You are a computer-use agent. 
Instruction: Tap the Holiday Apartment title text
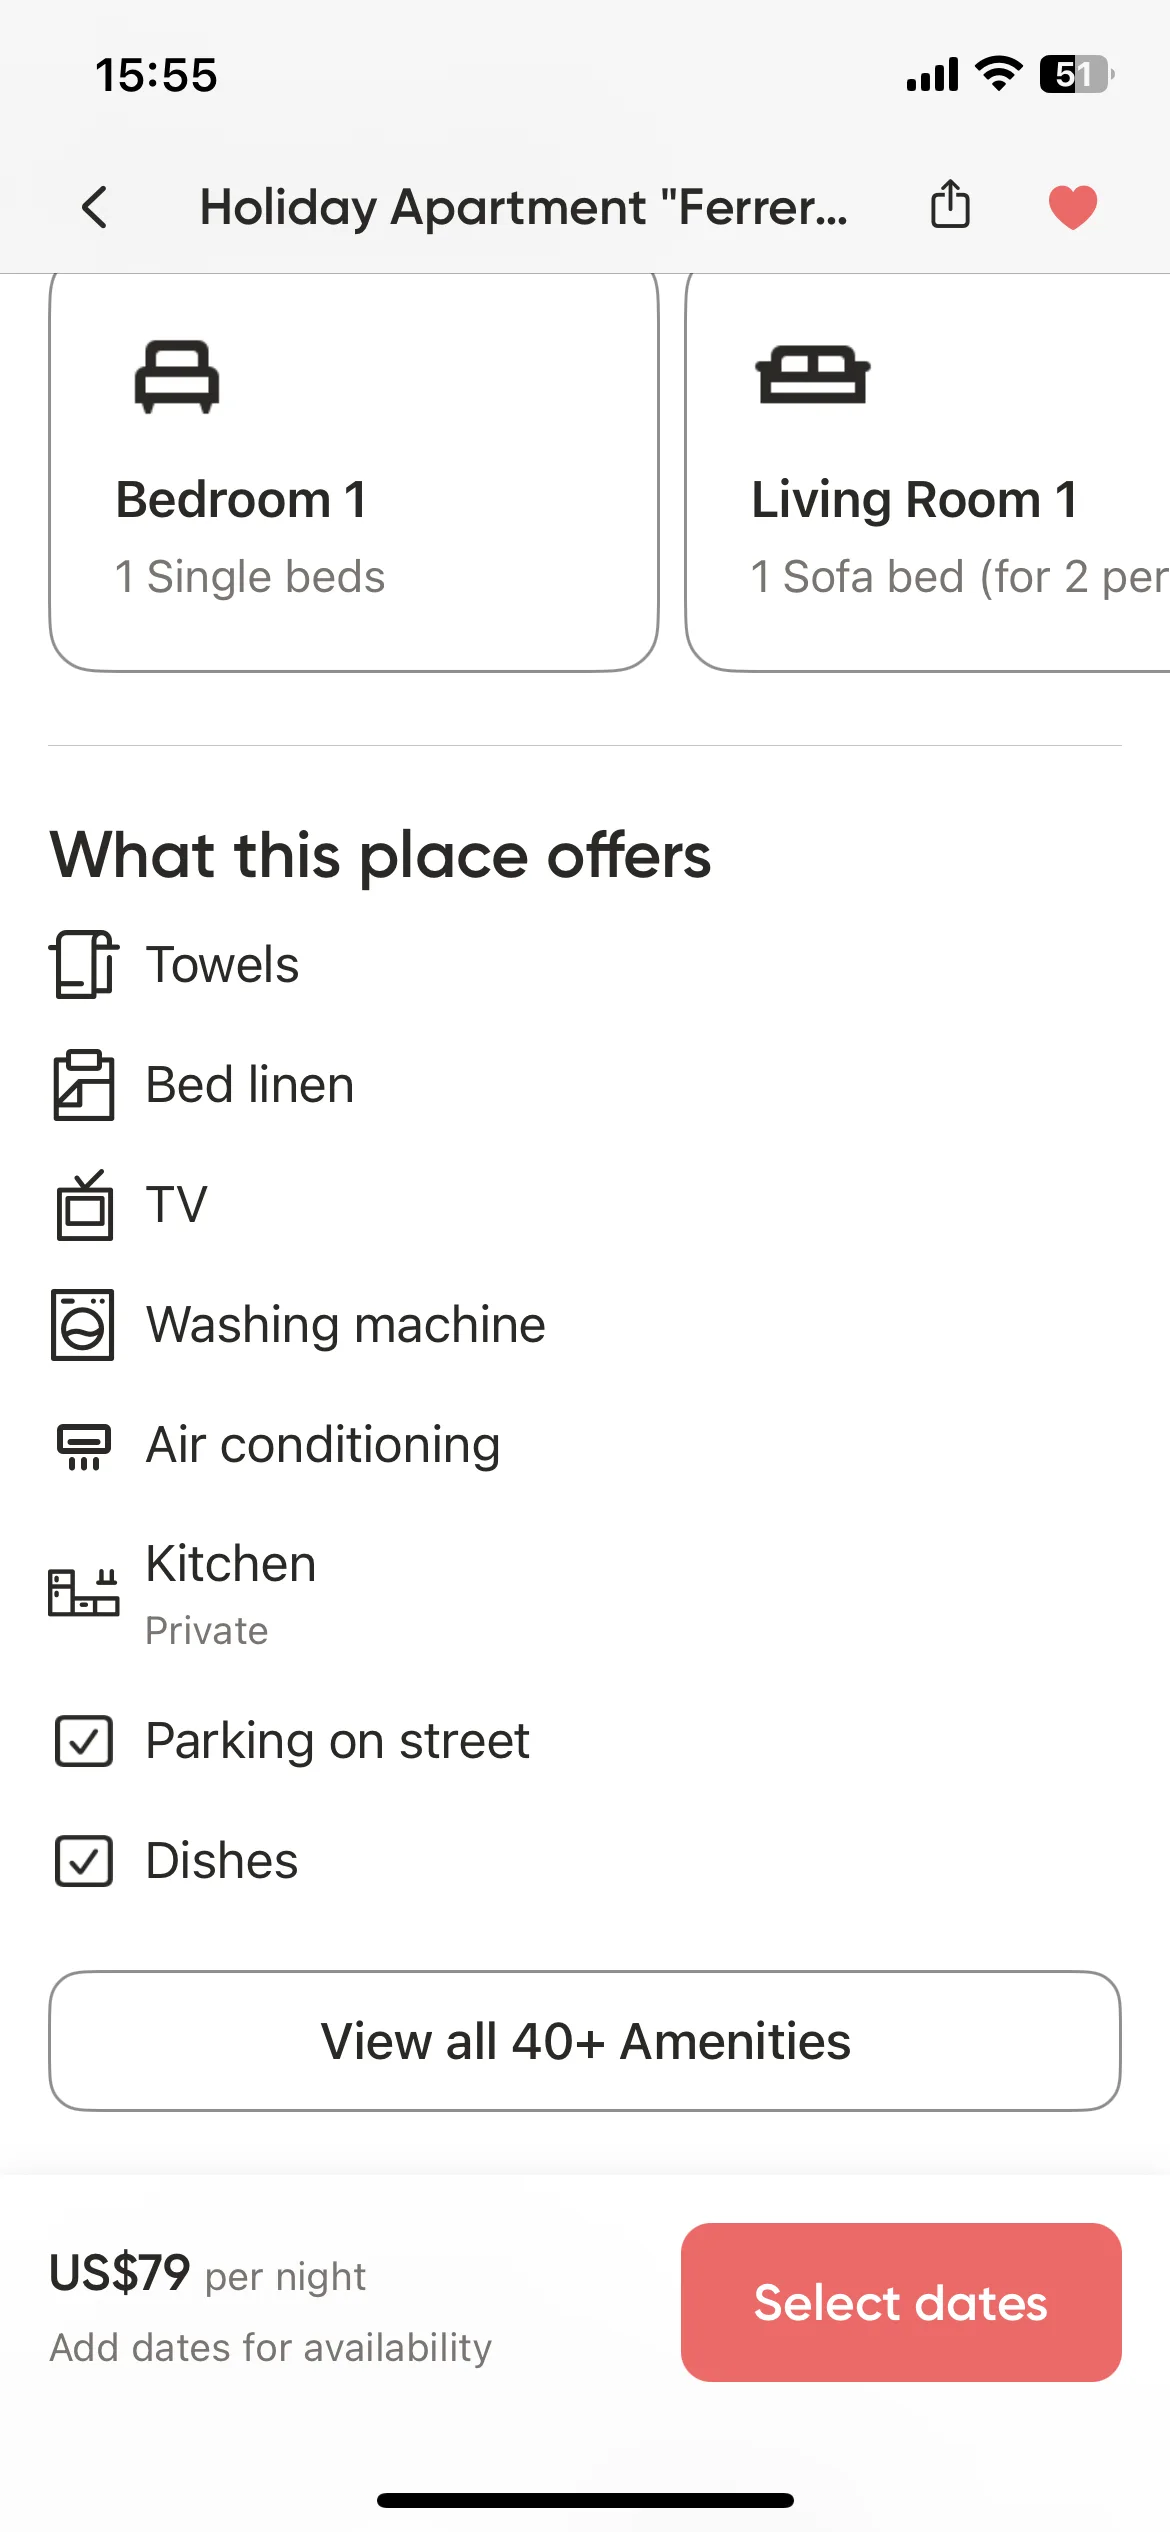click(x=524, y=207)
